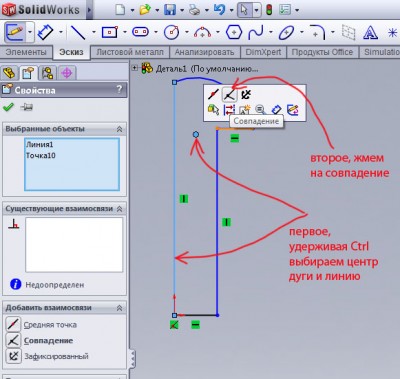The height and width of the screenshot is (379, 400).
Task: Select the Polygon sketch tool
Action: 234,32
